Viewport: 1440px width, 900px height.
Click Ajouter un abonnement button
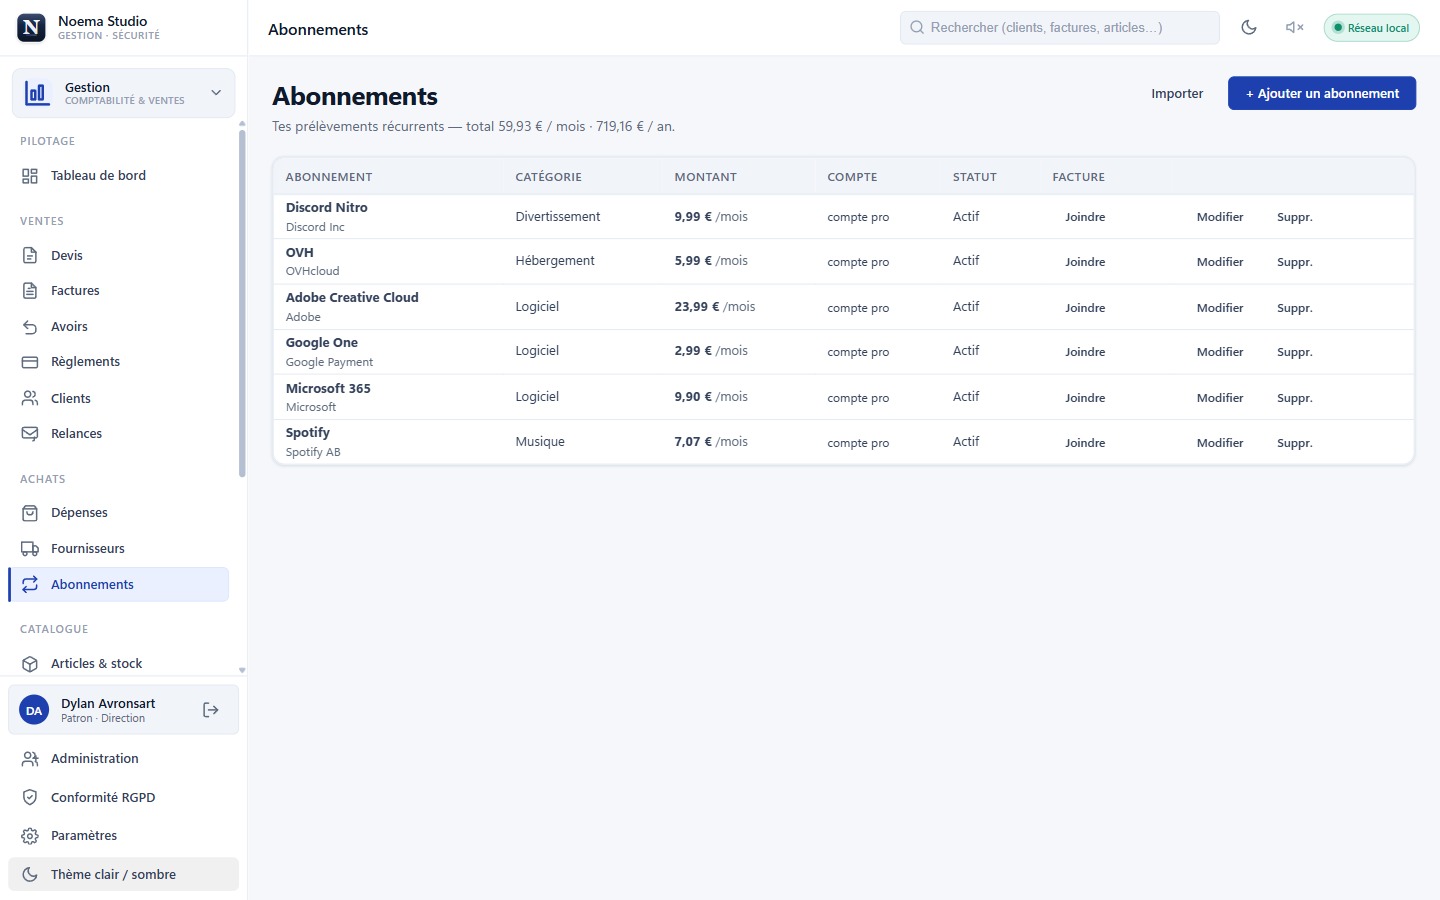tap(1322, 93)
